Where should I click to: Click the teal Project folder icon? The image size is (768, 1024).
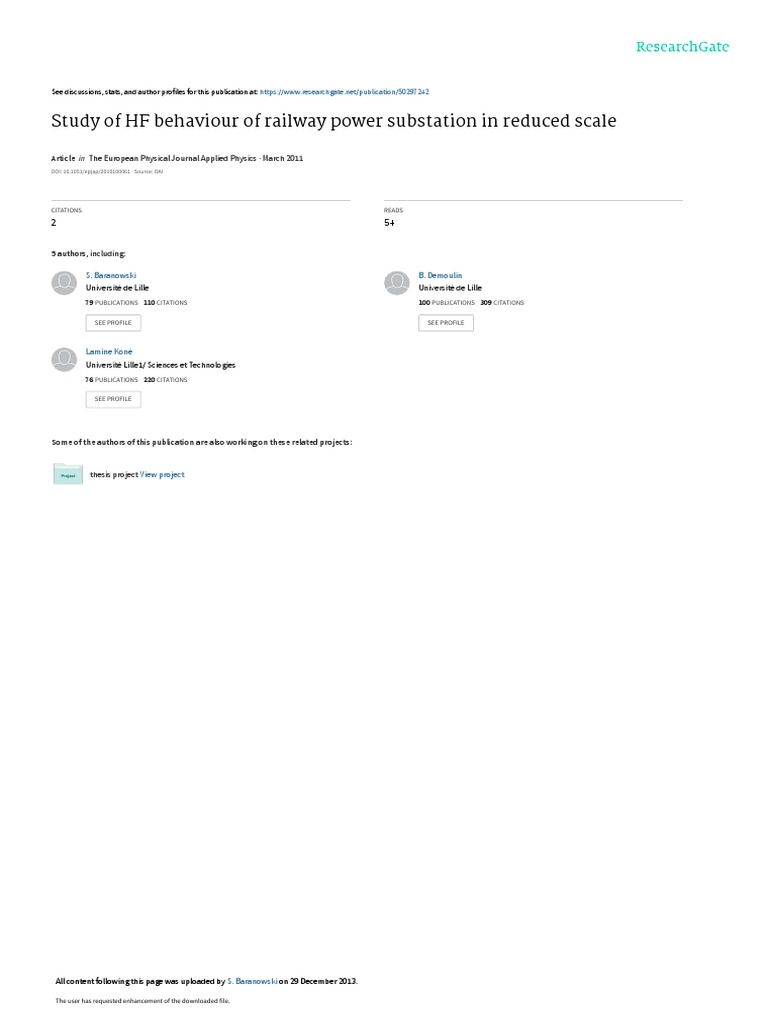[68, 474]
